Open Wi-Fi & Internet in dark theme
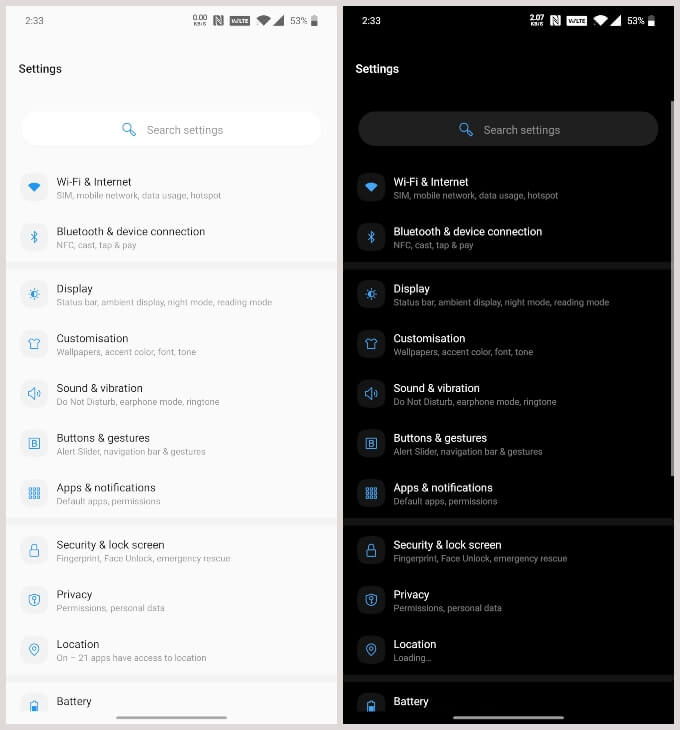The height and width of the screenshot is (730, 680). pyautogui.click(x=508, y=188)
